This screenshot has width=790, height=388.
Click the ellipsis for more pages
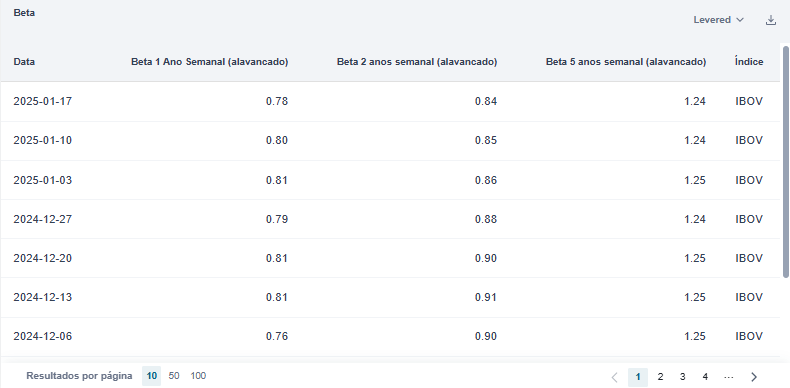point(728,377)
